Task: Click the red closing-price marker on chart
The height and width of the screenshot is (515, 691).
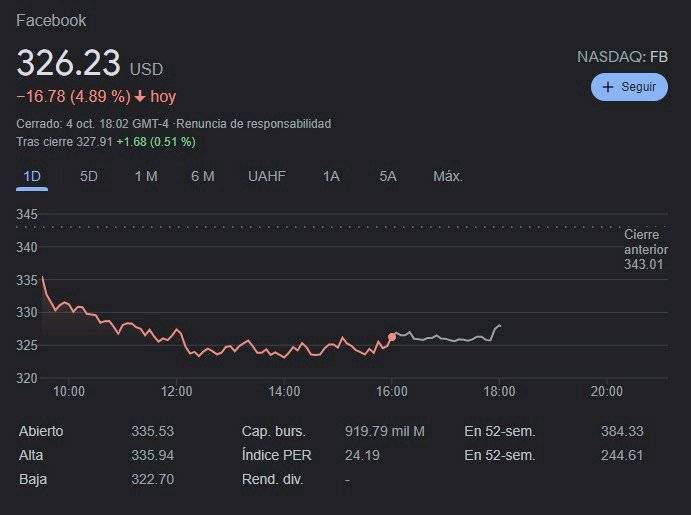Action: [x=392, y=337]
